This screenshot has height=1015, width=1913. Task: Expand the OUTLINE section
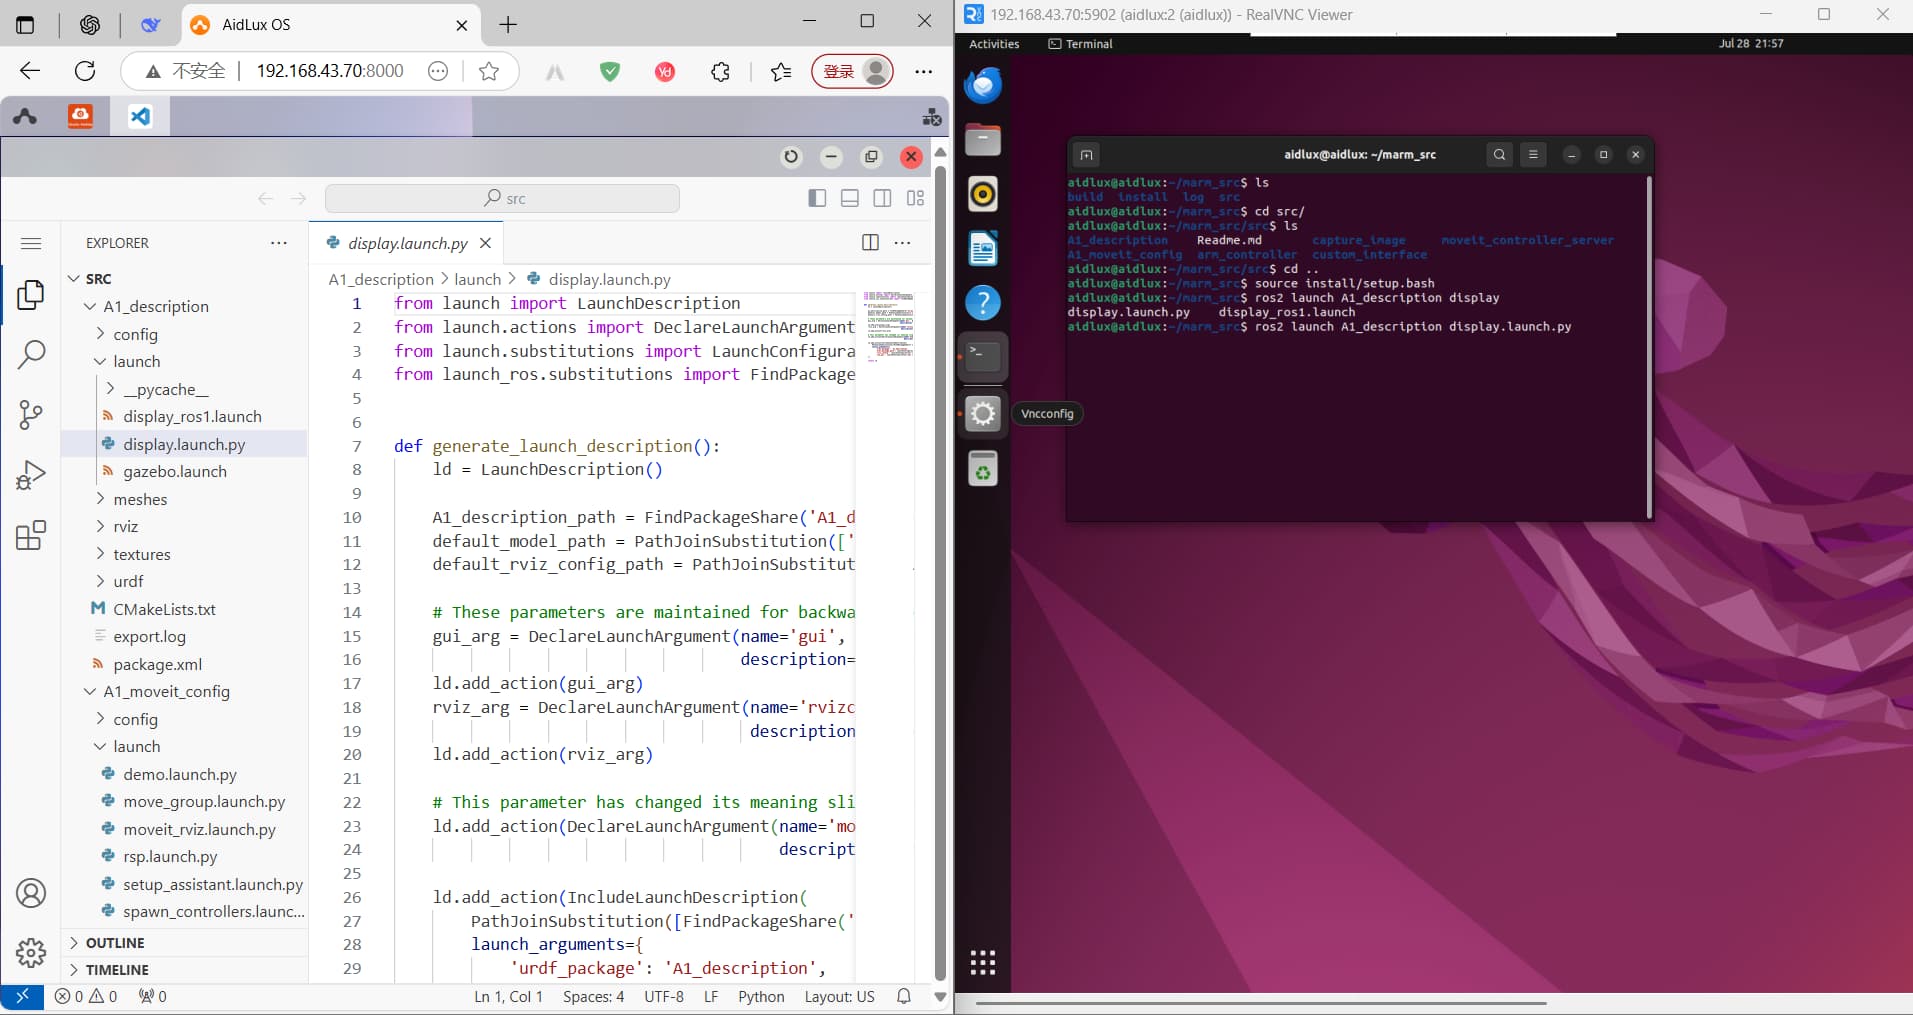115,943
